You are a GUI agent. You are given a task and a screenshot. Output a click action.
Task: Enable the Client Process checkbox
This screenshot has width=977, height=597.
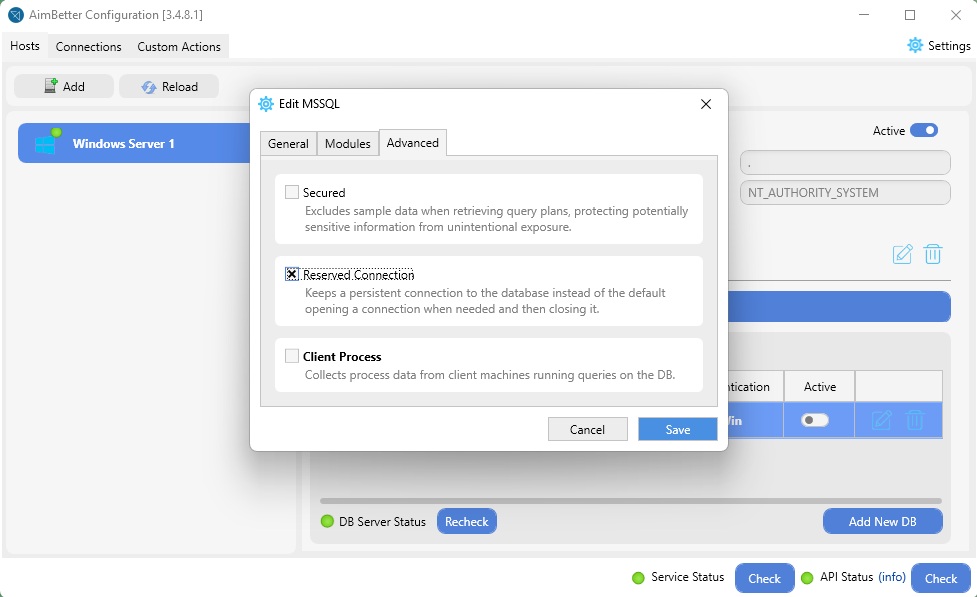click(x=292, y=356)
